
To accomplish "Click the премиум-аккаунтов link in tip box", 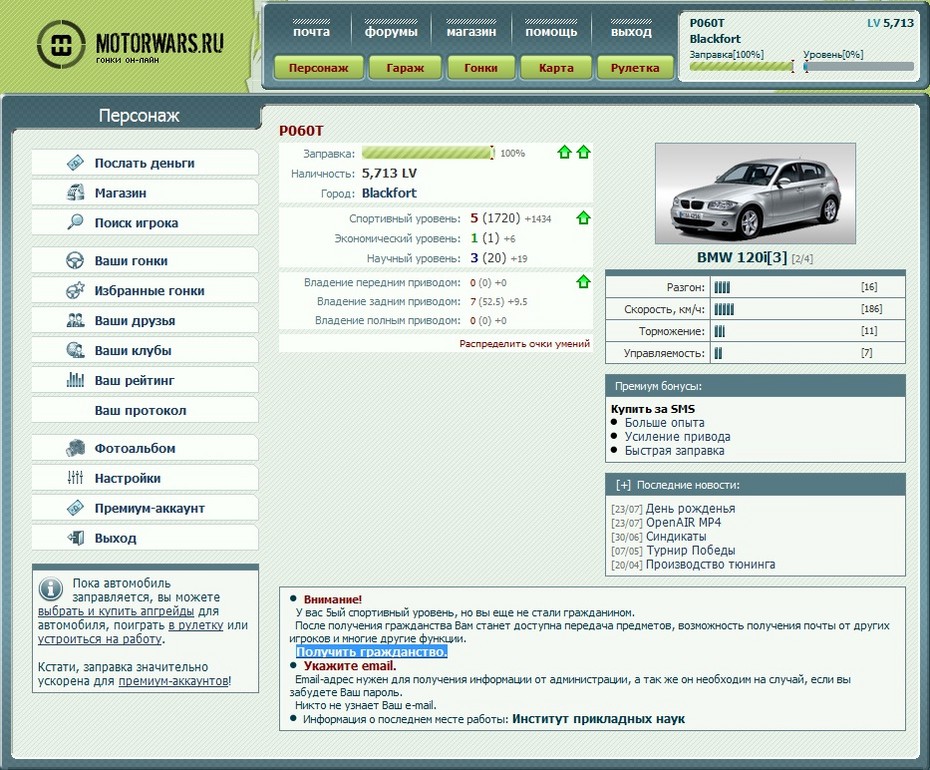I will coord(173,680).
